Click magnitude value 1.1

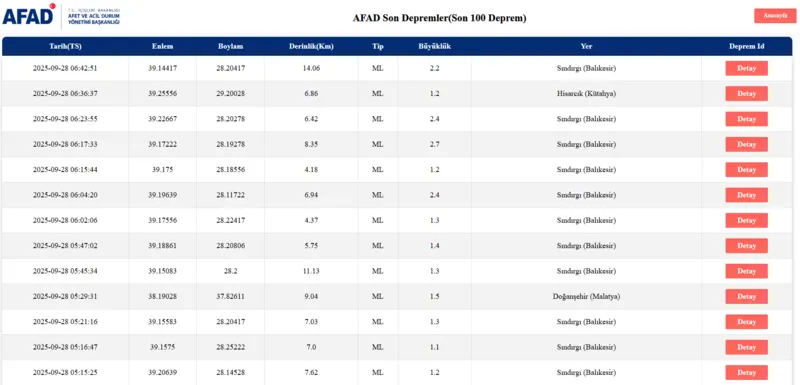pos(435,347)
